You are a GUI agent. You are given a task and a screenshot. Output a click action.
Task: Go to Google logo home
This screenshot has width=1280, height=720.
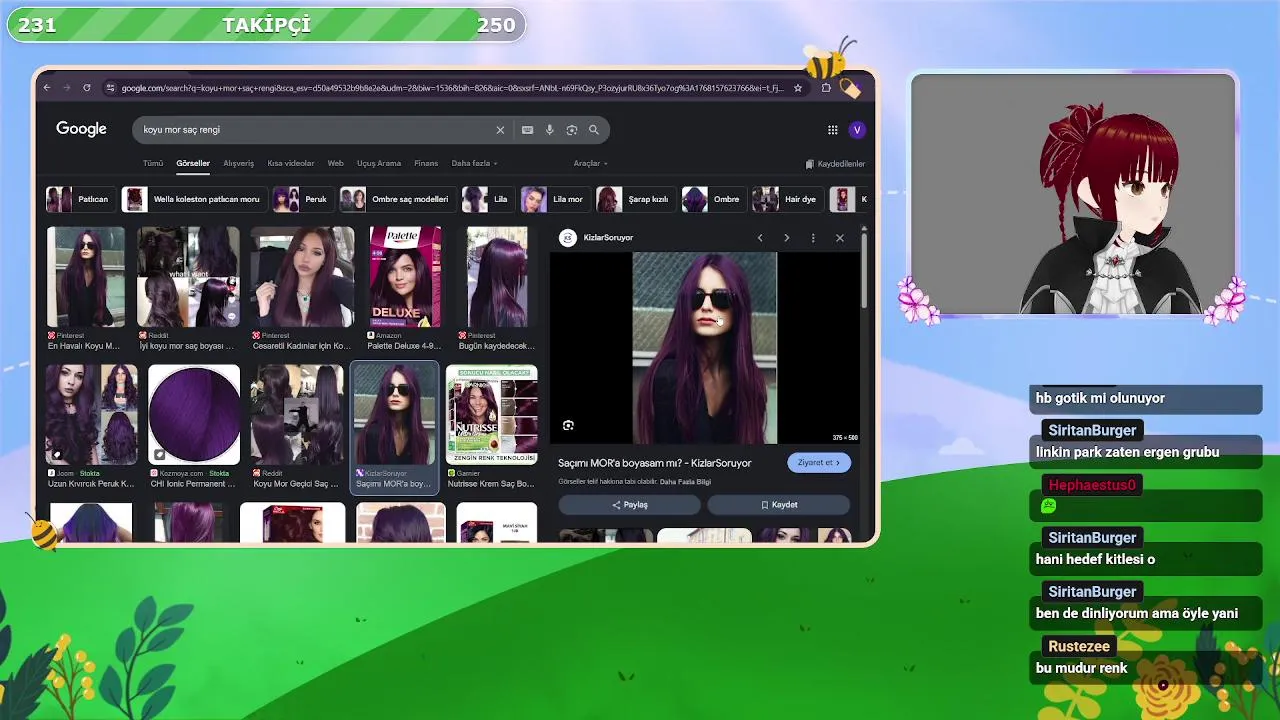[x=81, y=129]
